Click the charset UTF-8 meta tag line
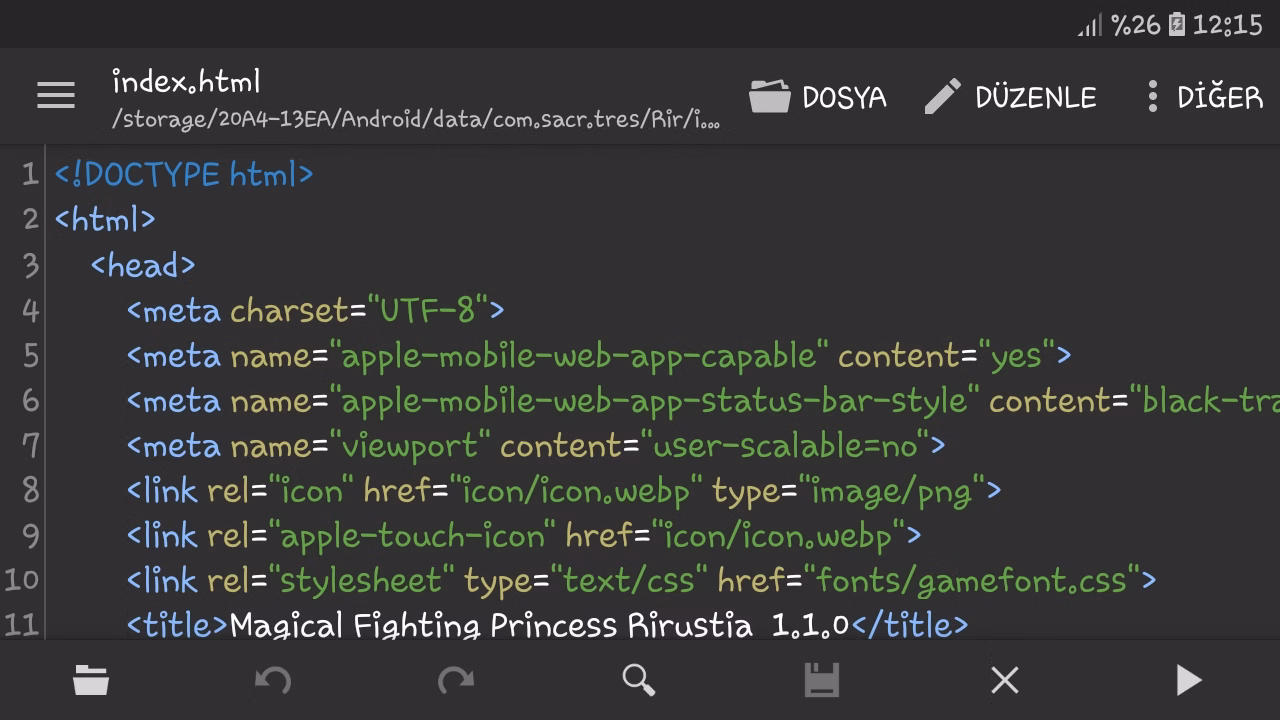This screenshot has height=720, width=1280. pyautogui.click(x=315, y=310)
